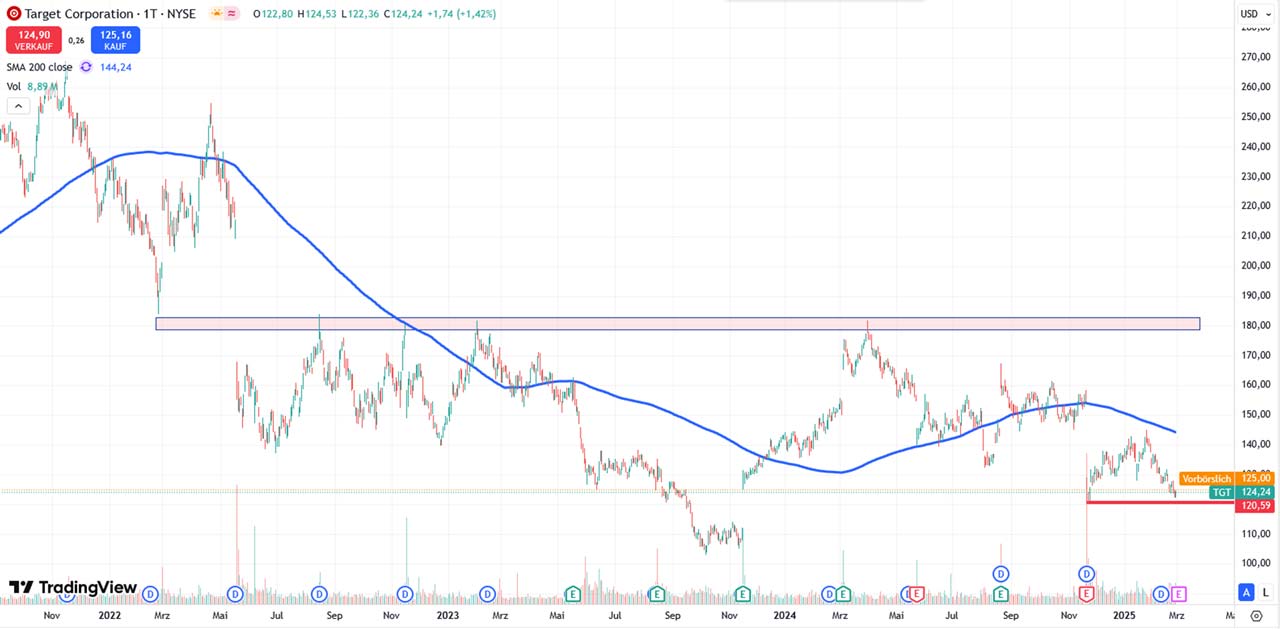This screenshot has width=1280, height=629.
Task: Open dividend marker at Mai 2022
Action: click(235, 594)
